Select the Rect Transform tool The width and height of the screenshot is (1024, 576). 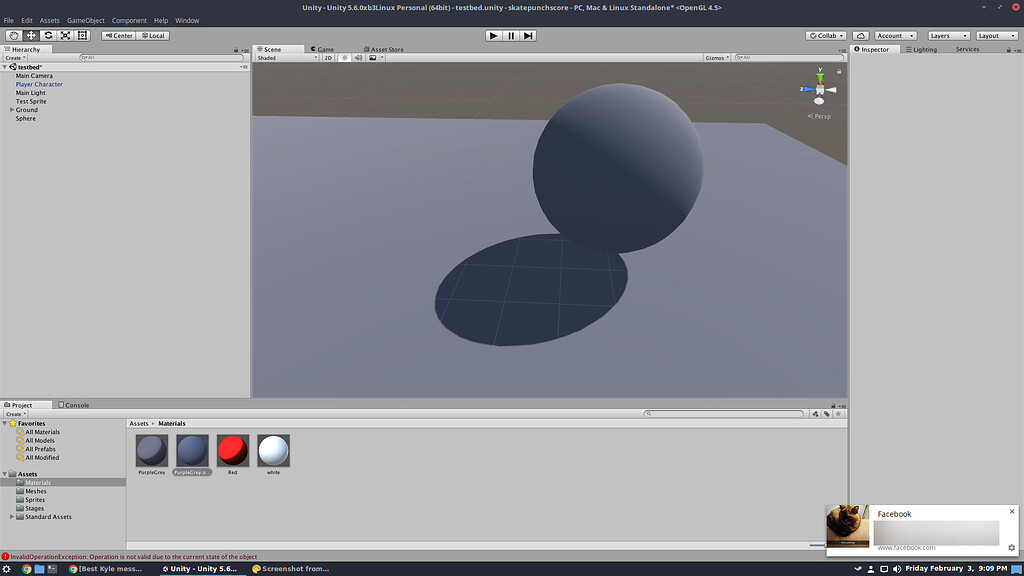[82, 35]
